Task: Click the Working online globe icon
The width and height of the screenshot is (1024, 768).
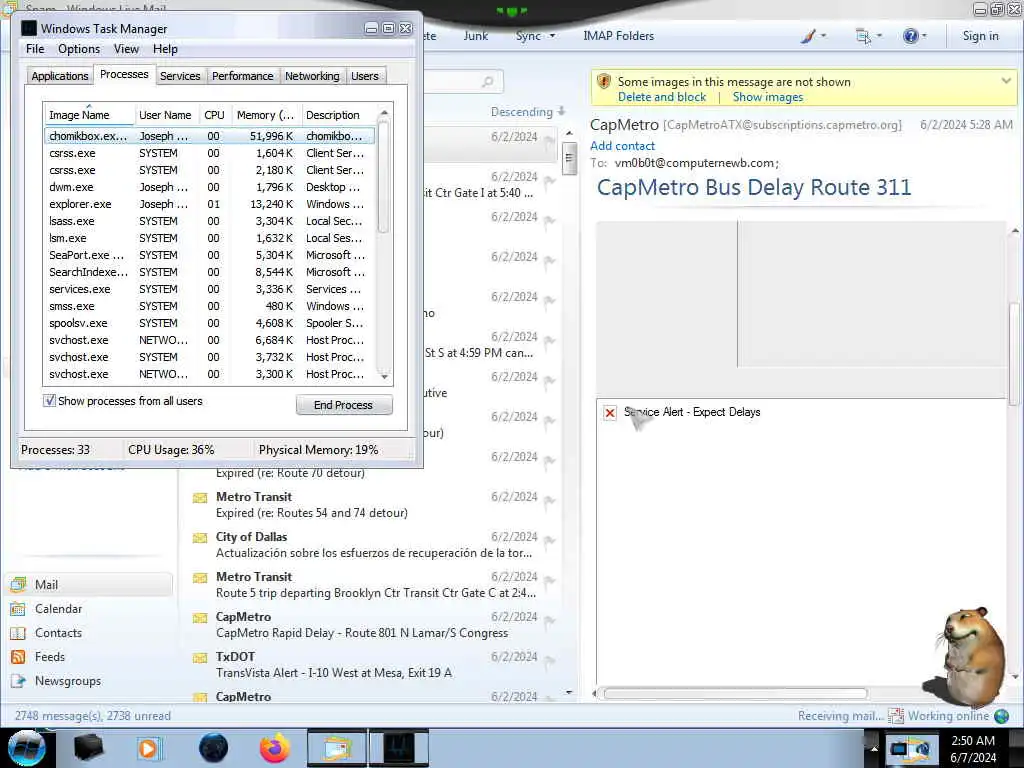Action: pos(1001,716)
